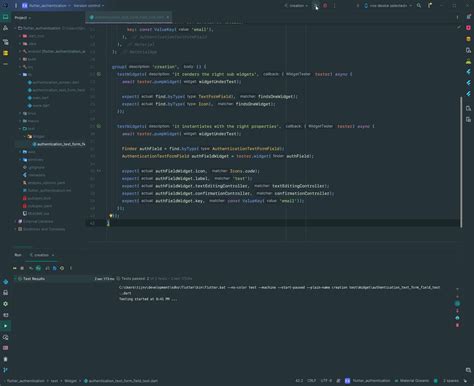Open the yellow database icon in right stripe
The width and height of the screenshot is (474, 386).
pyautogui.click(x=468, y=39)
